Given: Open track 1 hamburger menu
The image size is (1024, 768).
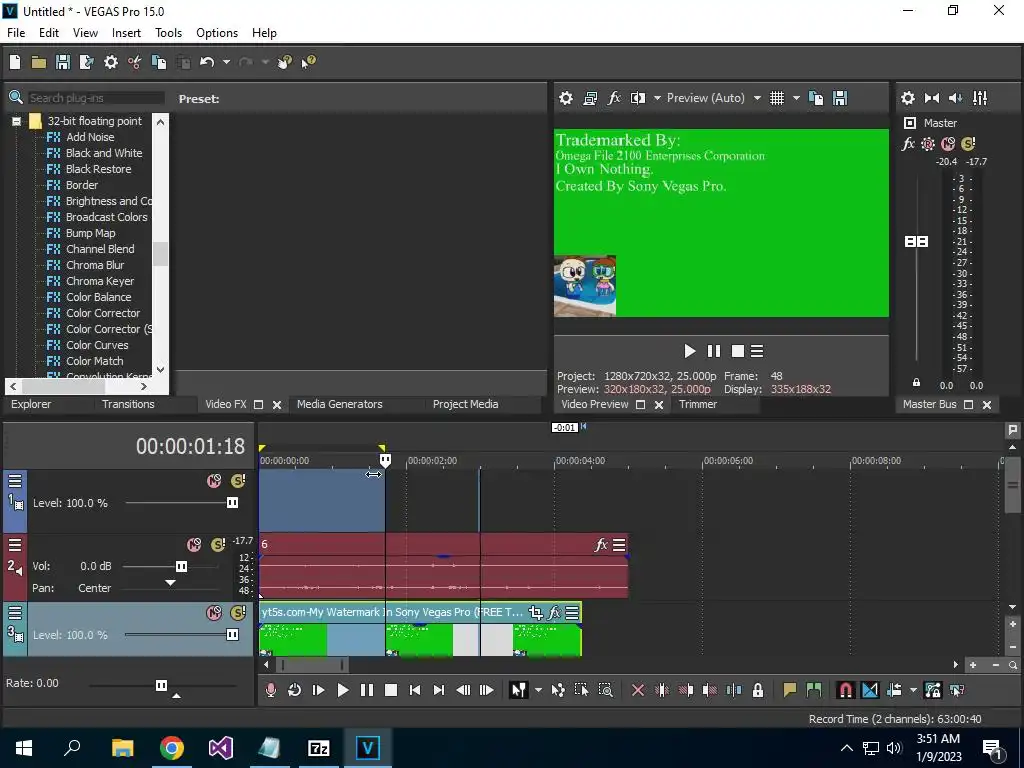Looking at the screenshot, I should (x=15, y=481).
